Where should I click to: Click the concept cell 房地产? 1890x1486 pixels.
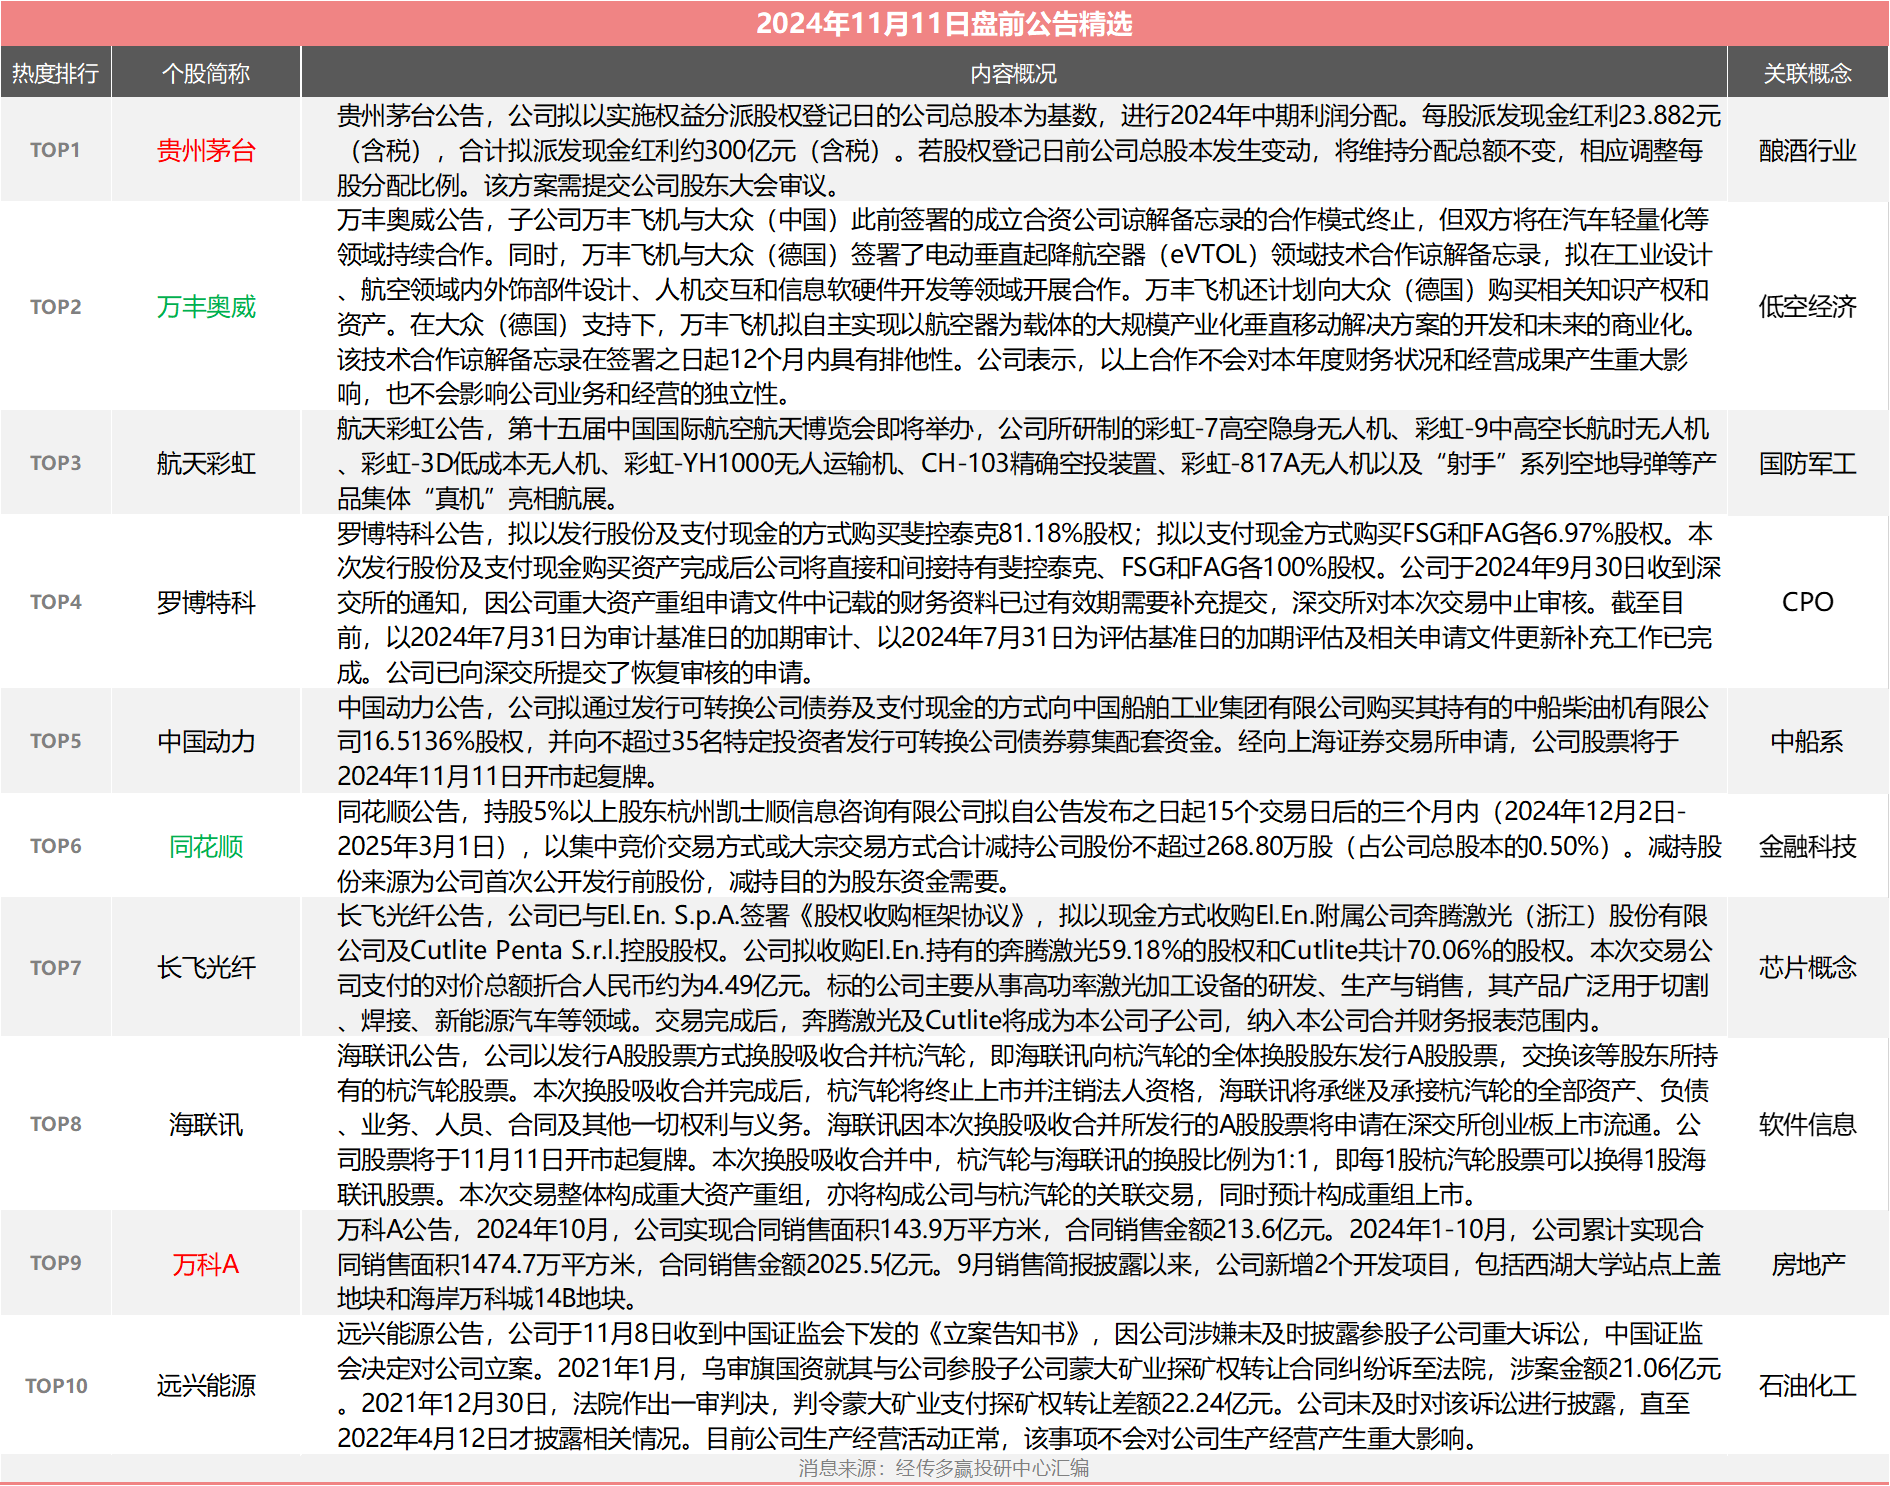[x=1807, y=1264]
